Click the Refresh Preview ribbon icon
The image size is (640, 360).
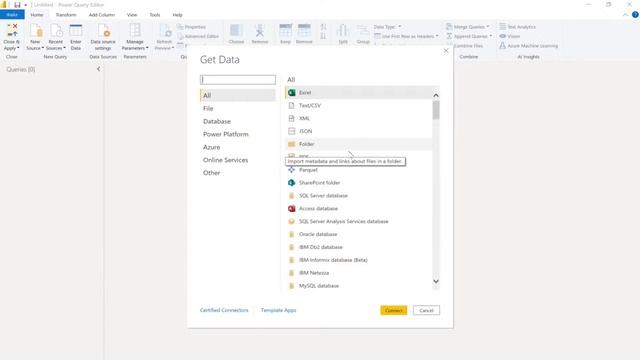pyautogui.click(x=164, y=31)
